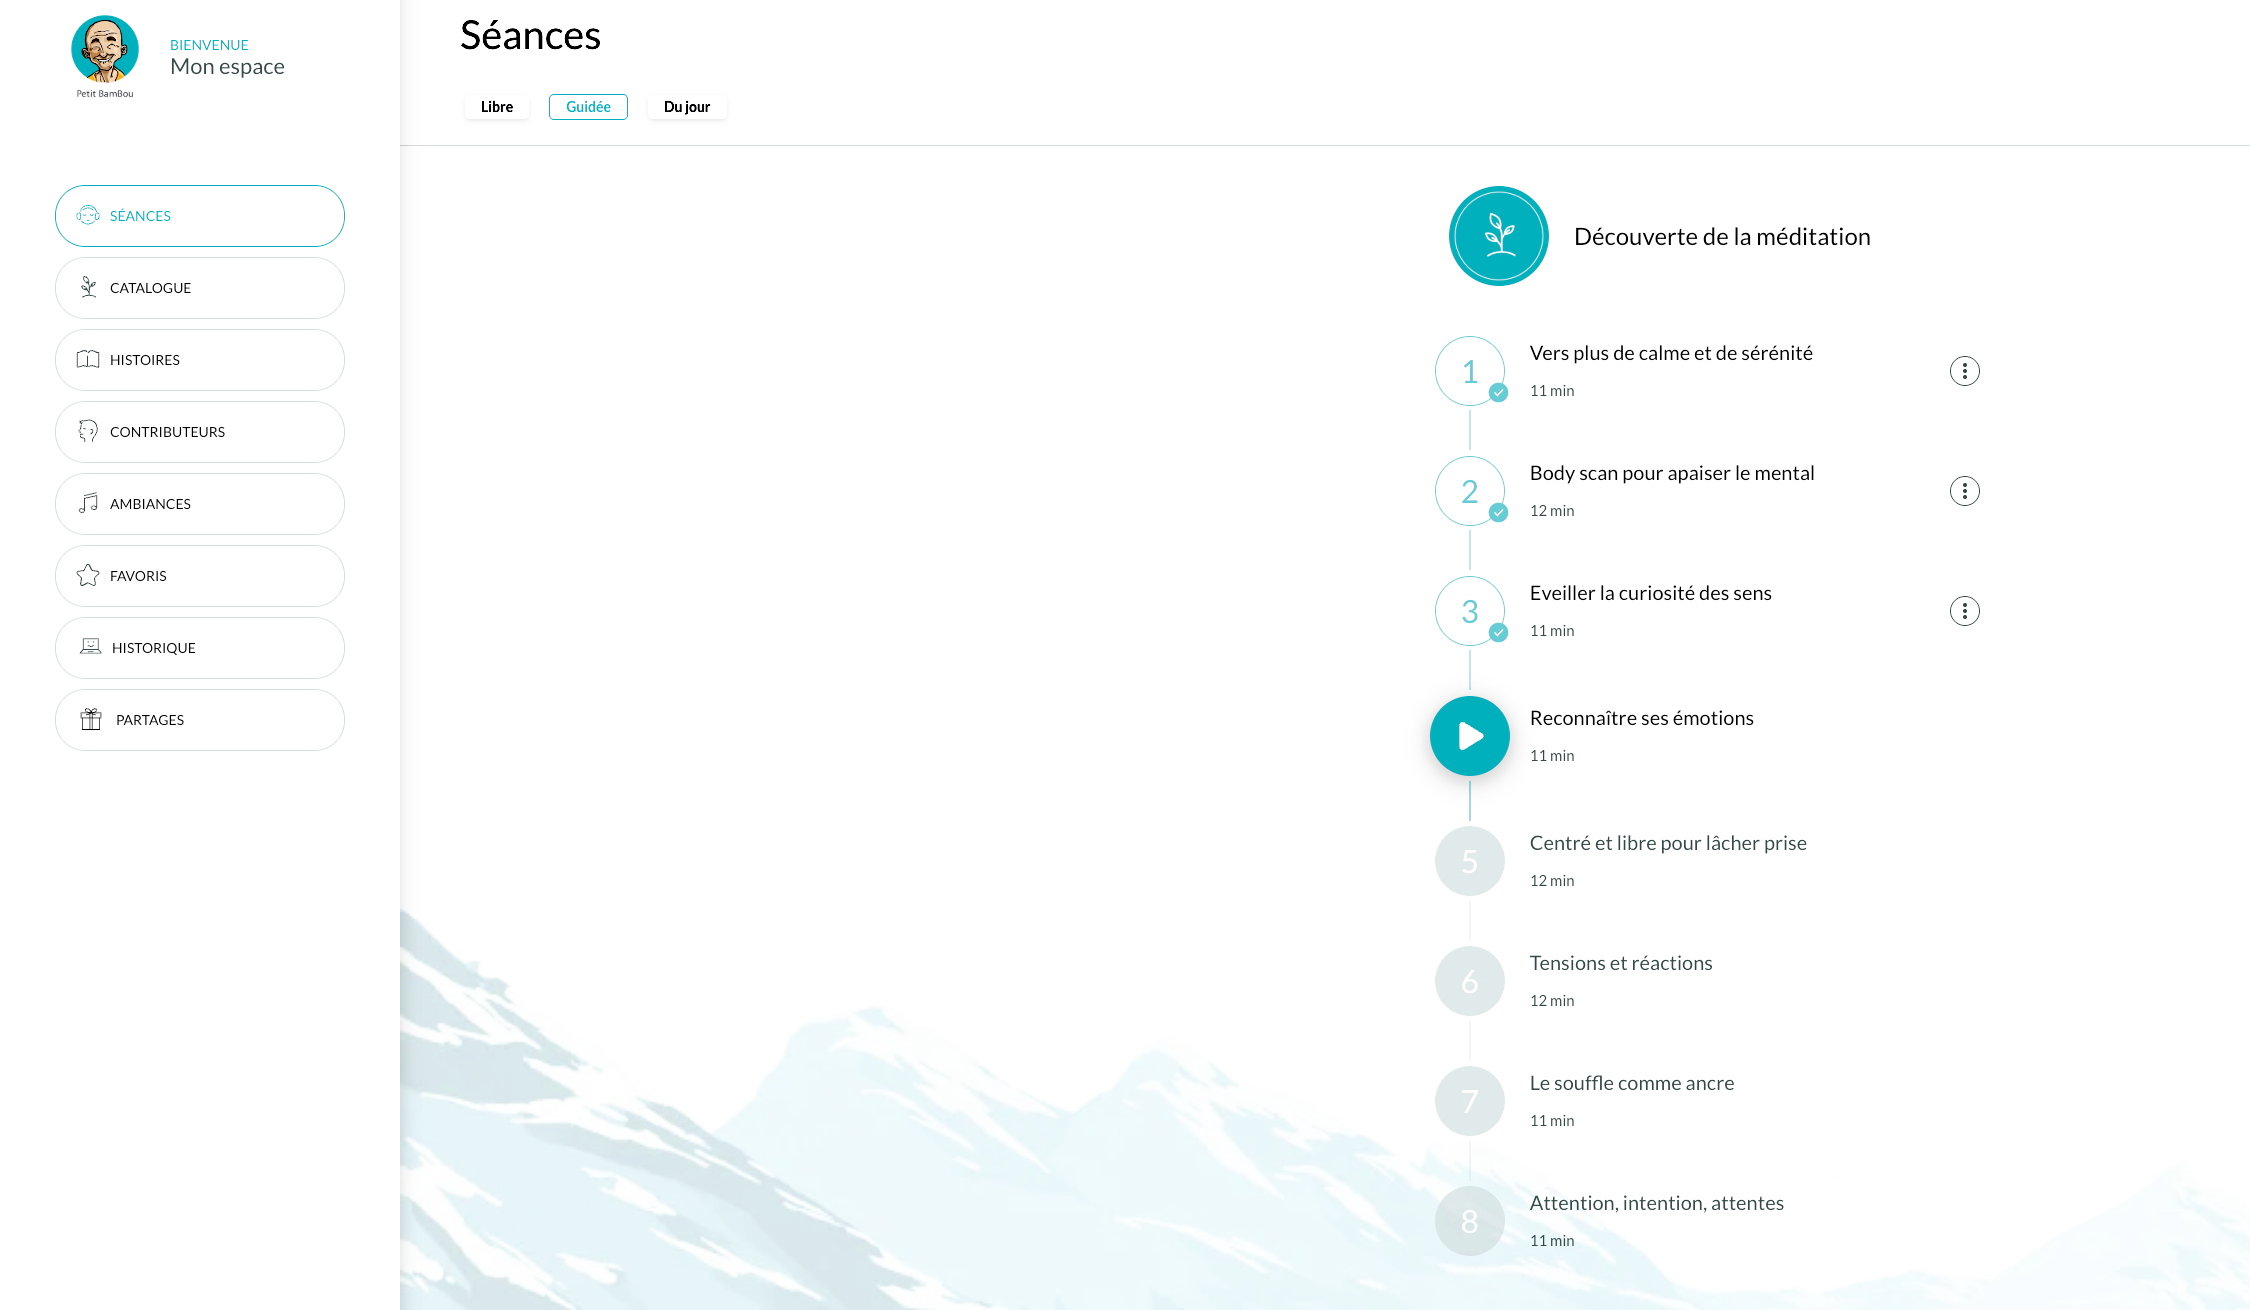Click locked session 5 Centré et libre
The width and height of the screenshot is (2250, 1310).
(1469, 861)
